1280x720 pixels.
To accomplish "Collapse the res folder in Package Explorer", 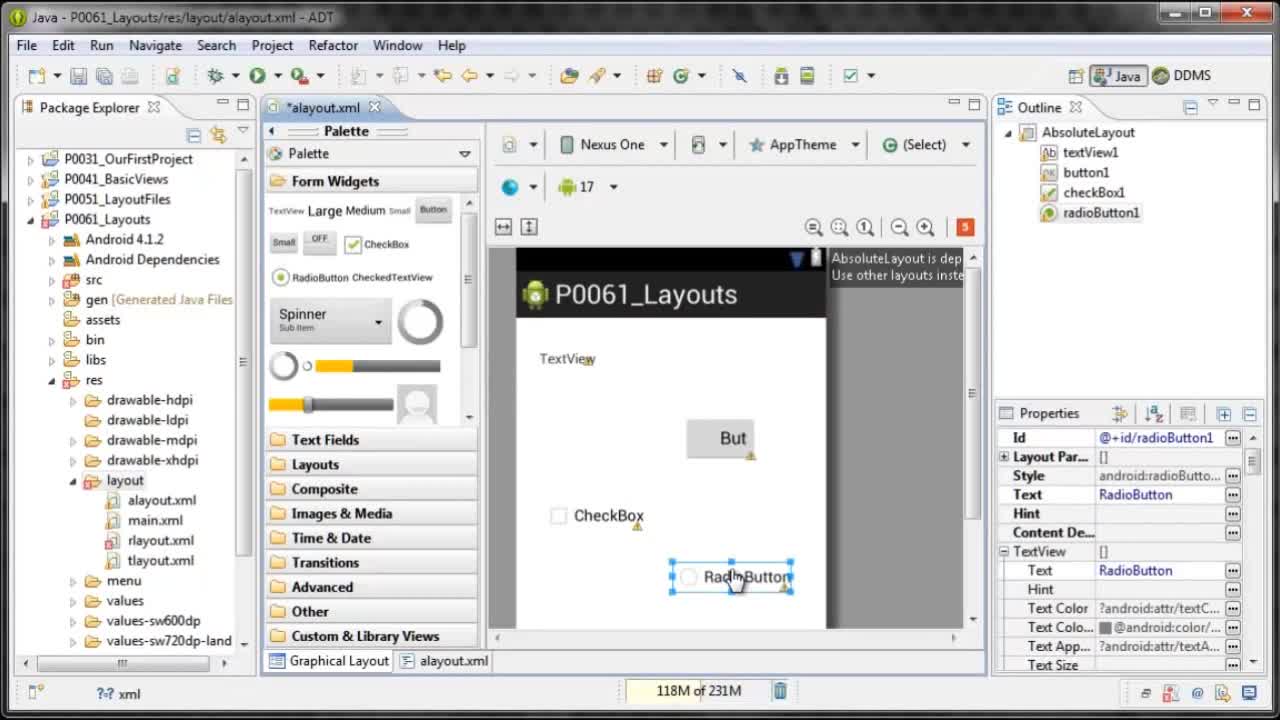I will [52, 380].
